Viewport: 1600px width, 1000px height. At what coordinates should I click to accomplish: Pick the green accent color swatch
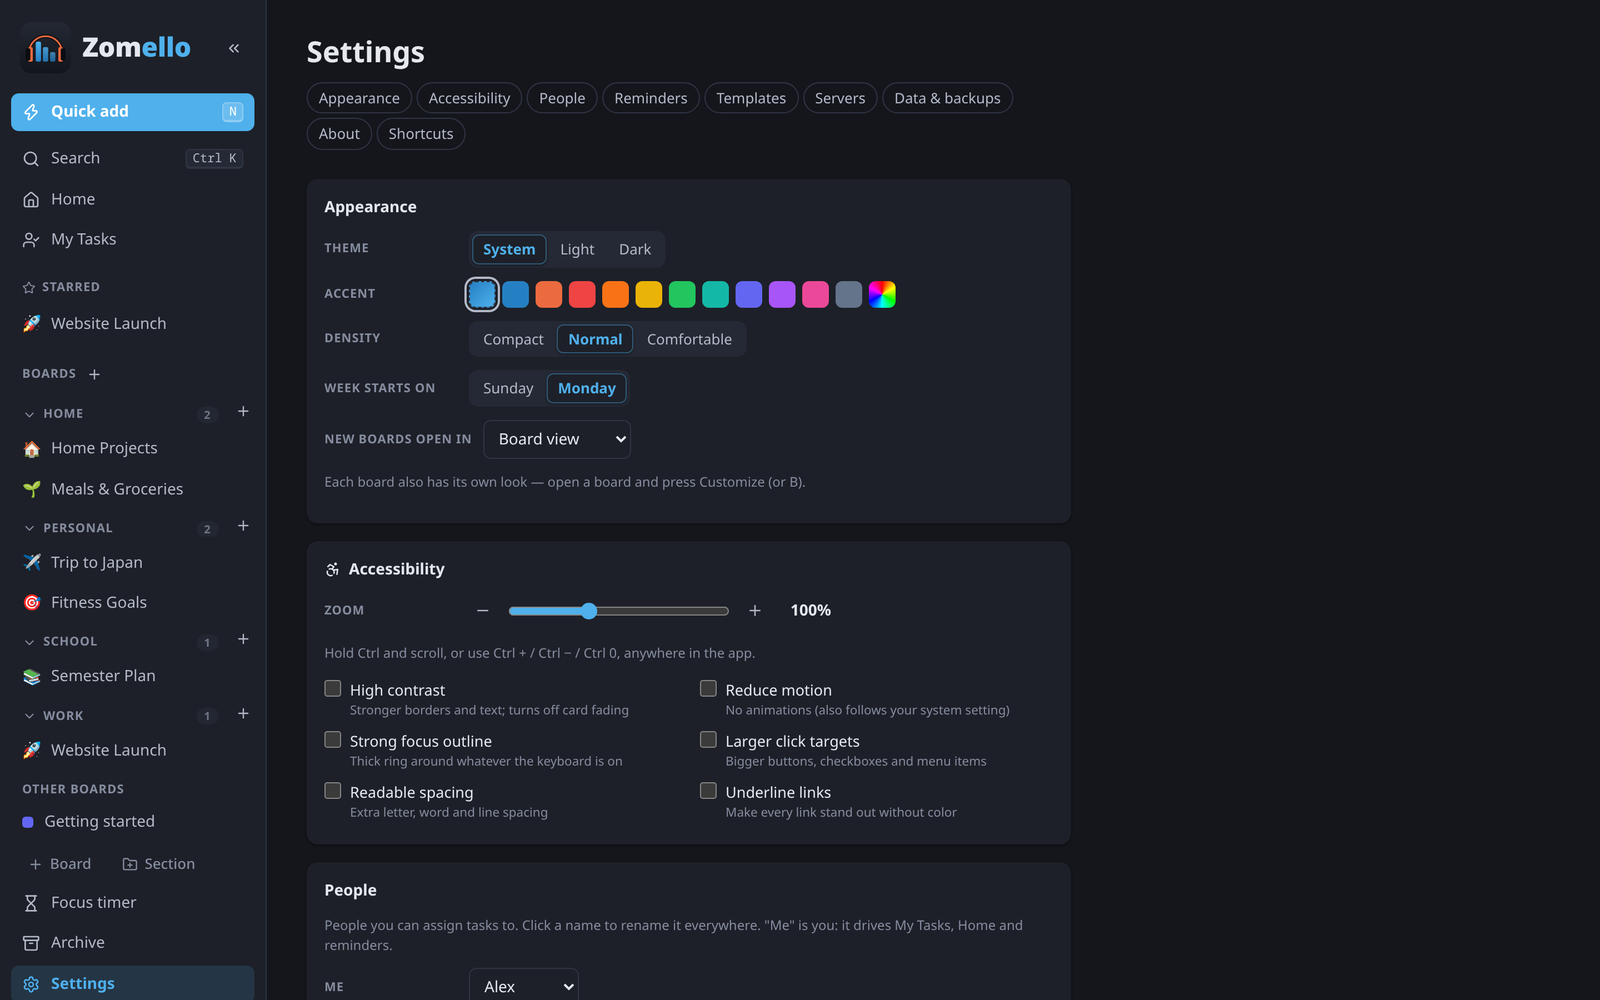682,294
